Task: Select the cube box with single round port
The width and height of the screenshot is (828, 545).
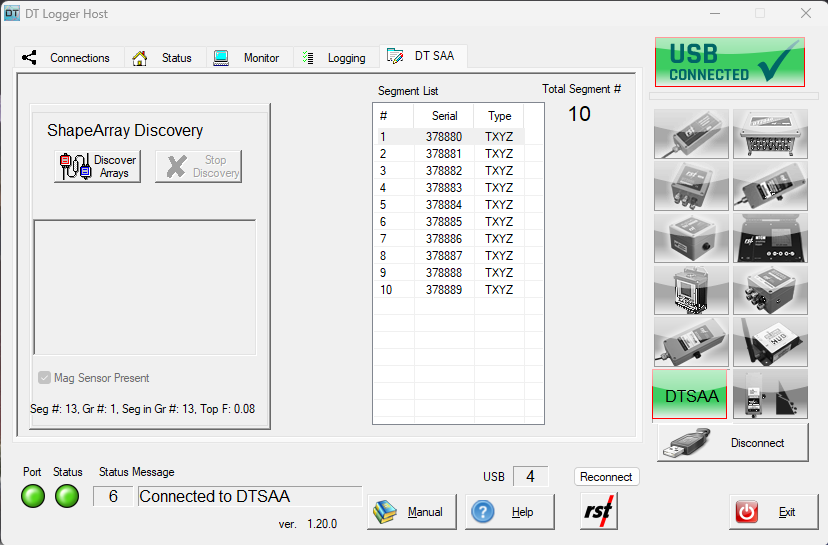Action: [691, 238]
